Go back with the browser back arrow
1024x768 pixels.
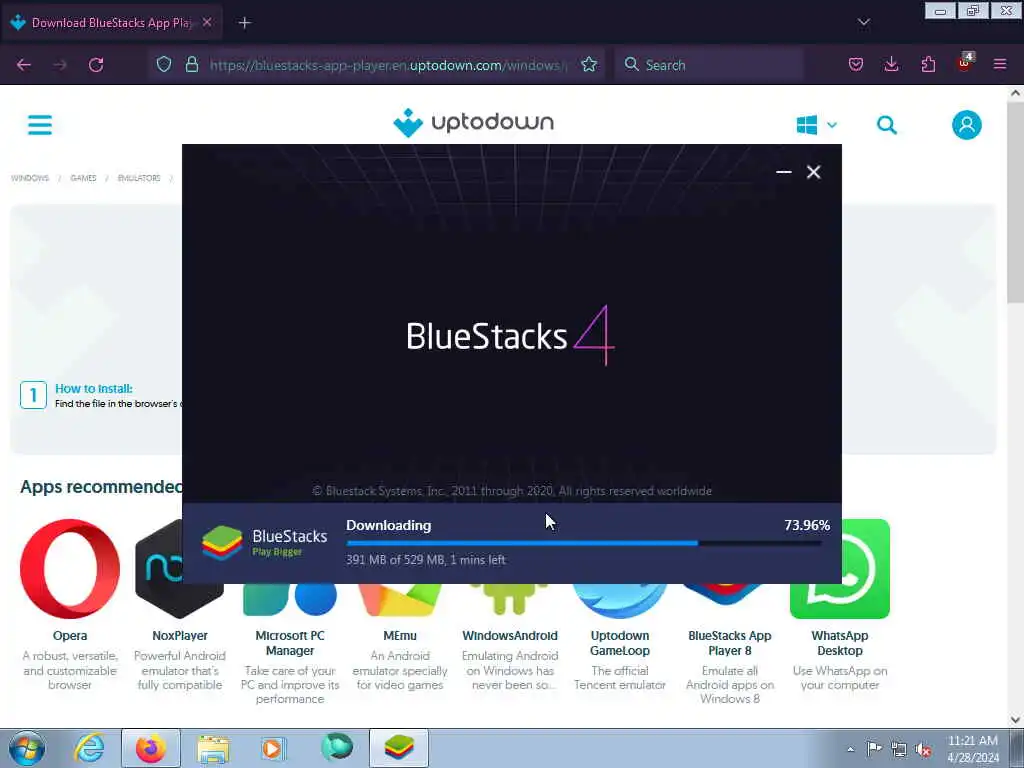coord(24,65)
